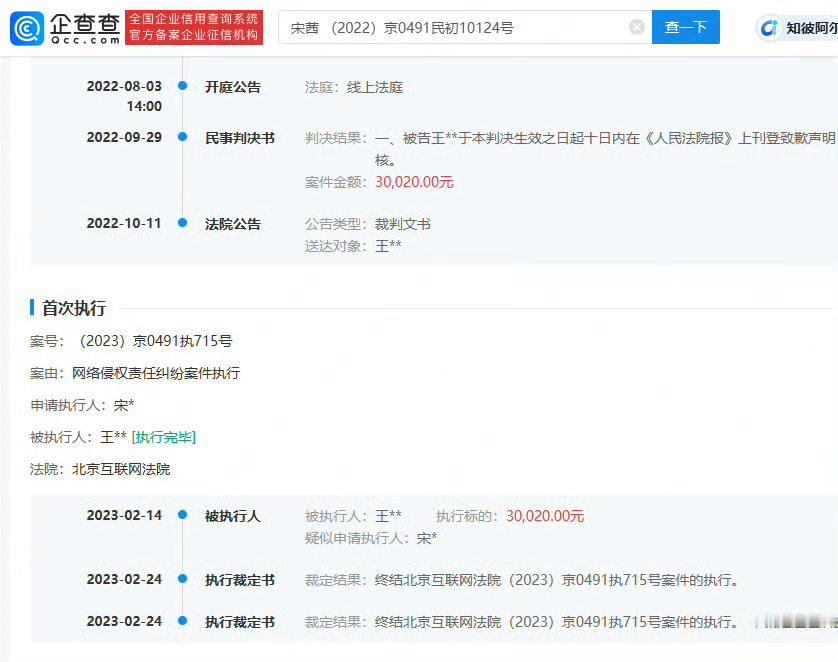Click the 裁判文书 announcement type
The image size is (838, 662).
pyautogui.click(x=402, y=224)
